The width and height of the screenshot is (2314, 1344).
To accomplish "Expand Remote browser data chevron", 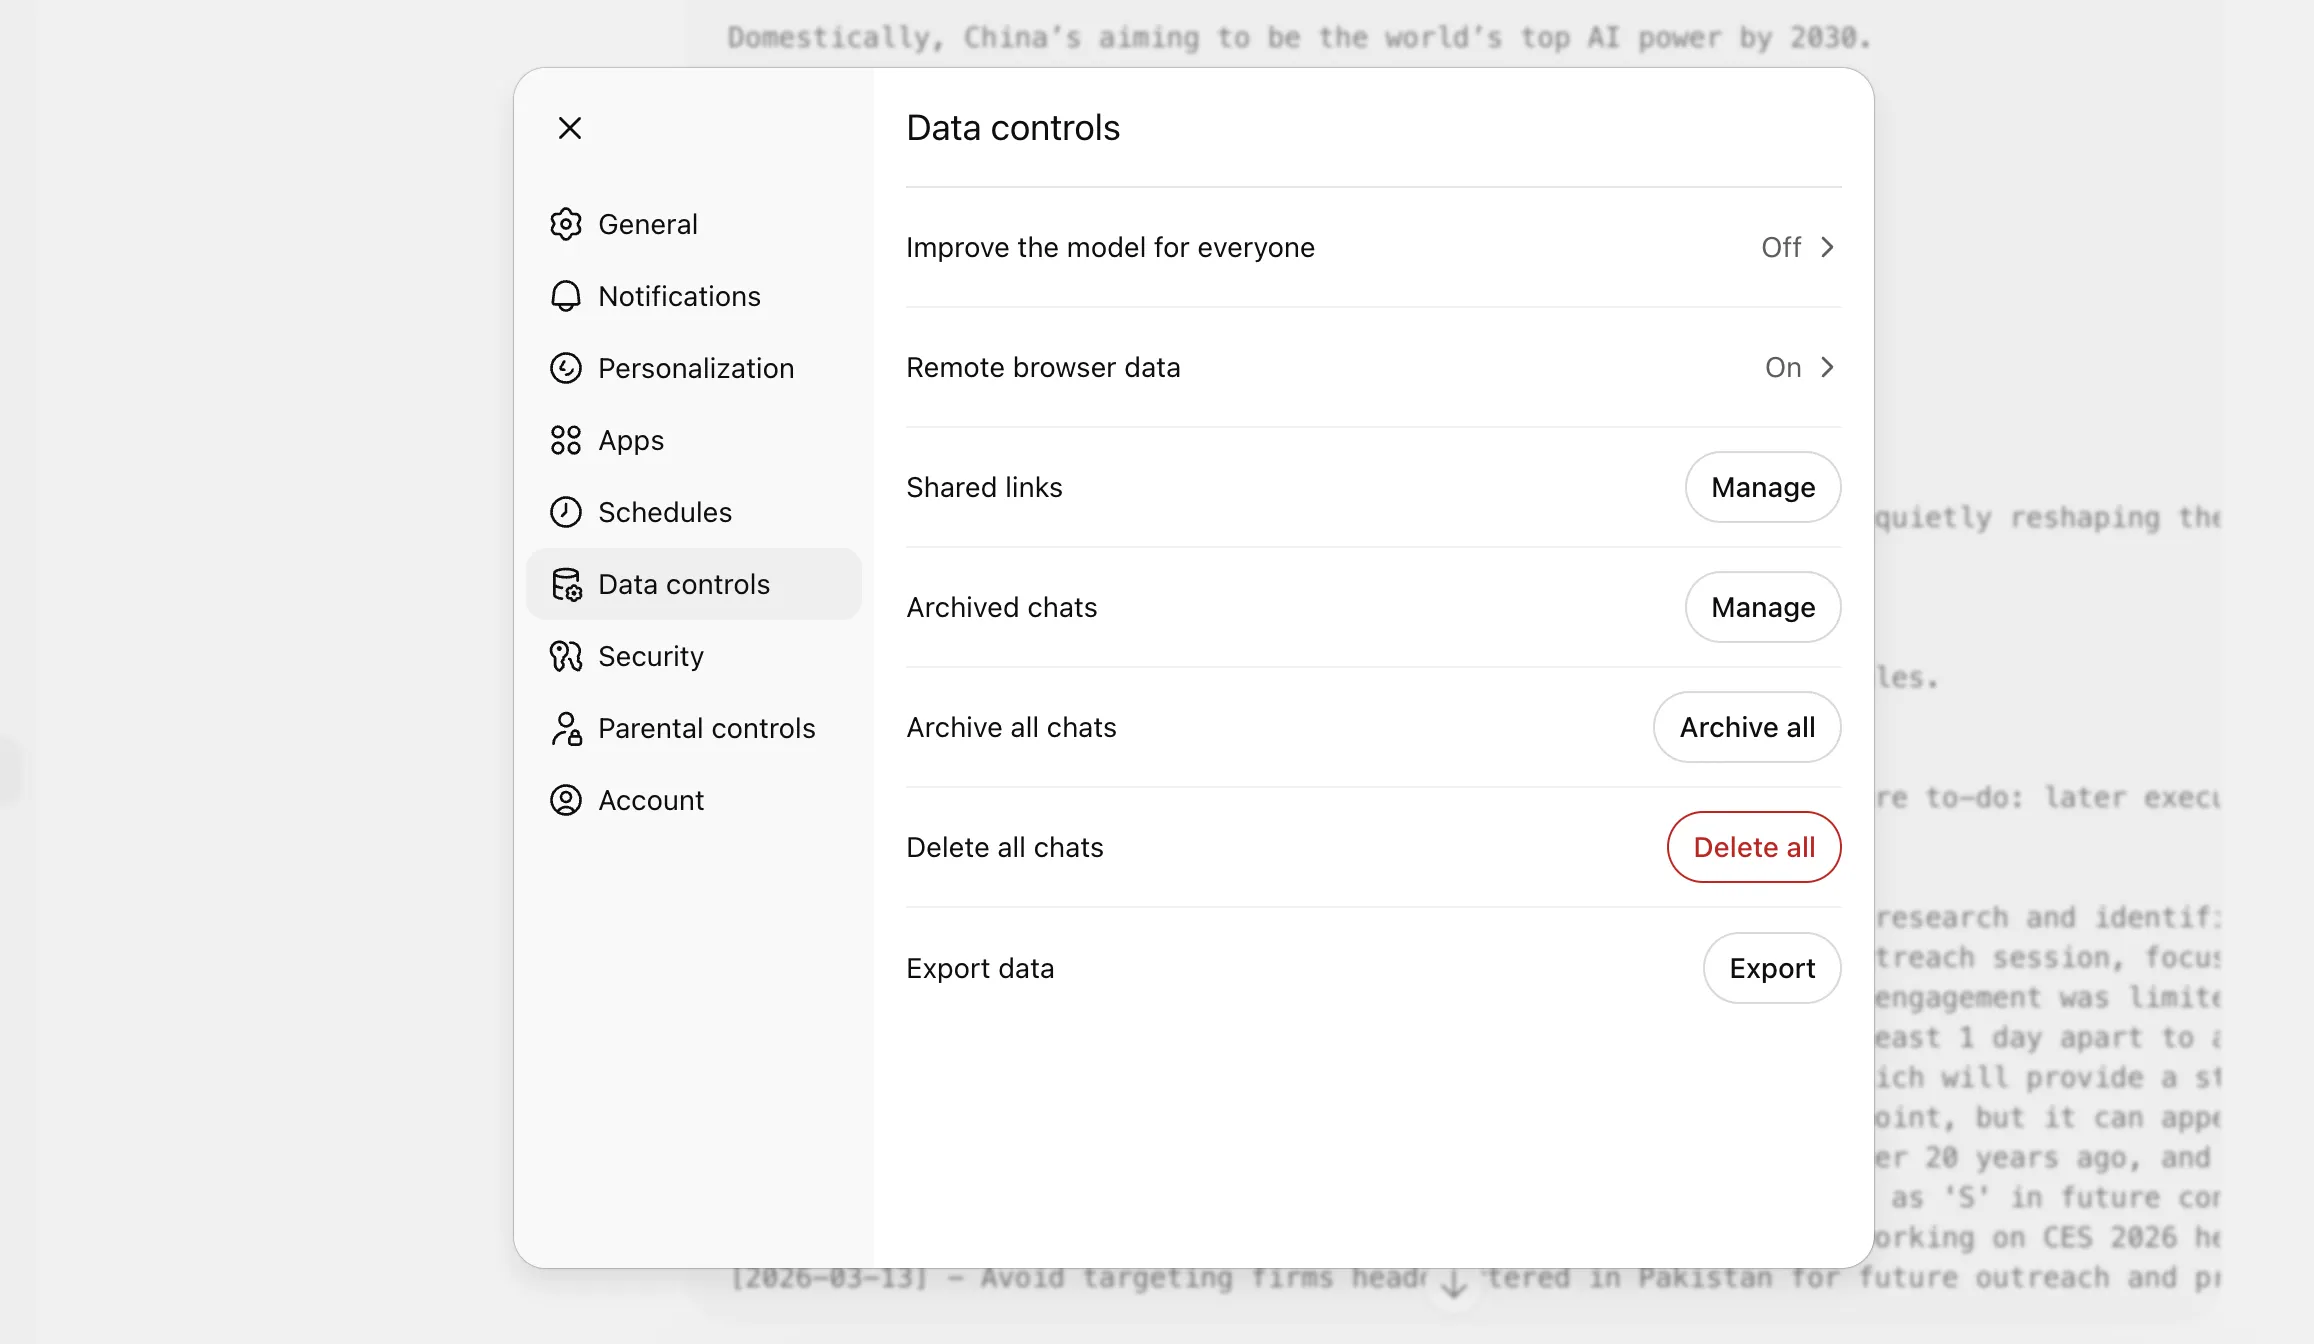I will 1827,367.
